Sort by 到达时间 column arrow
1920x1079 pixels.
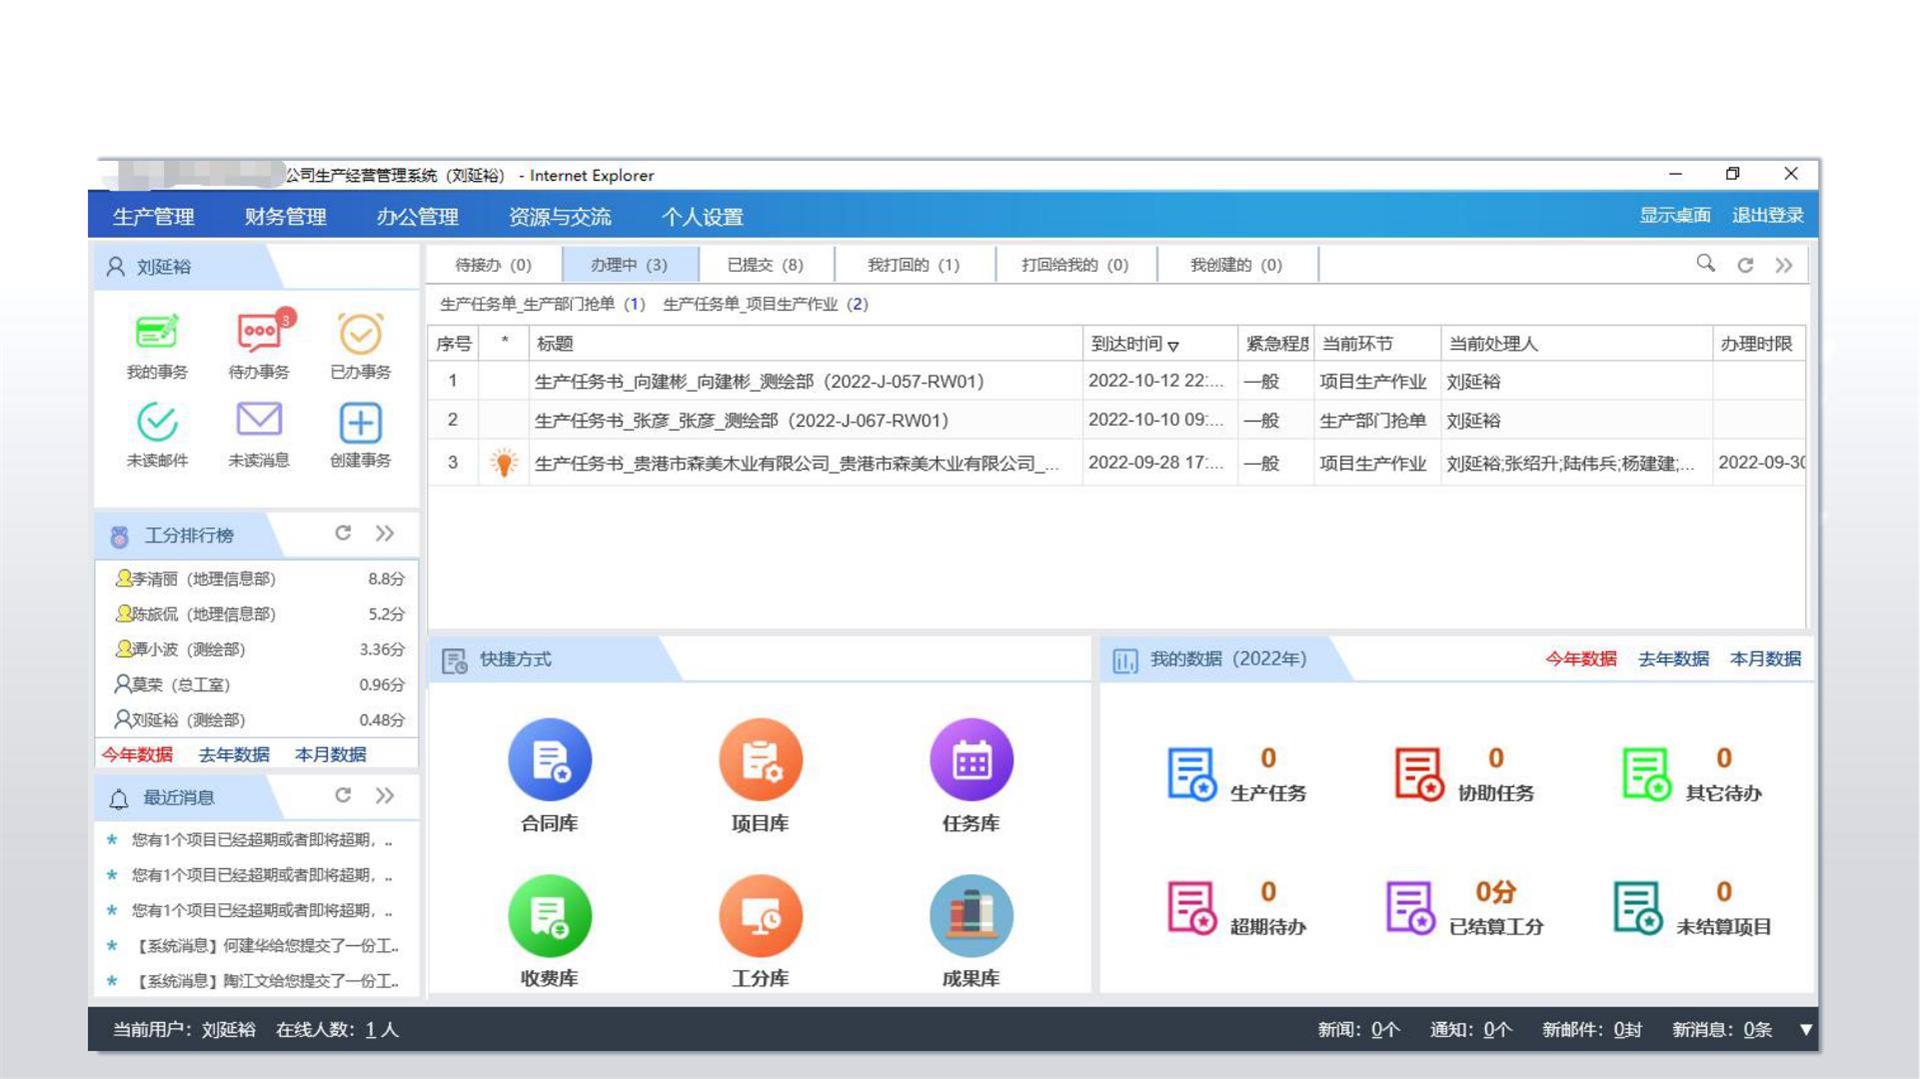1173,346
